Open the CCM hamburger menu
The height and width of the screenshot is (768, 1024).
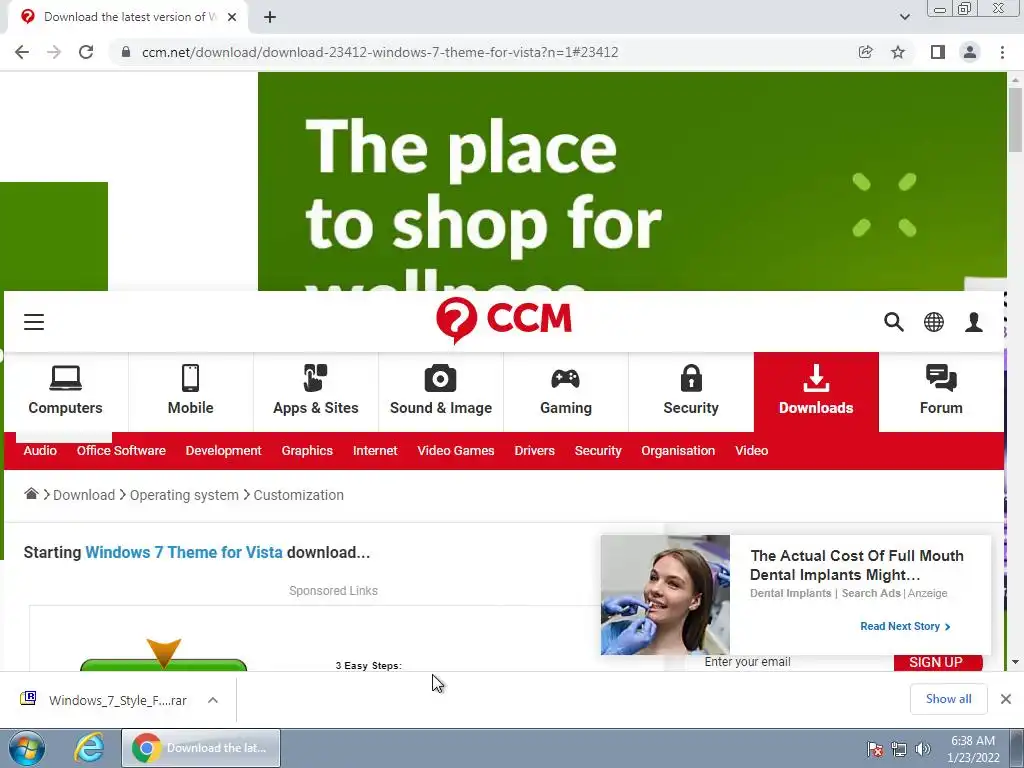tap(34, 322)
